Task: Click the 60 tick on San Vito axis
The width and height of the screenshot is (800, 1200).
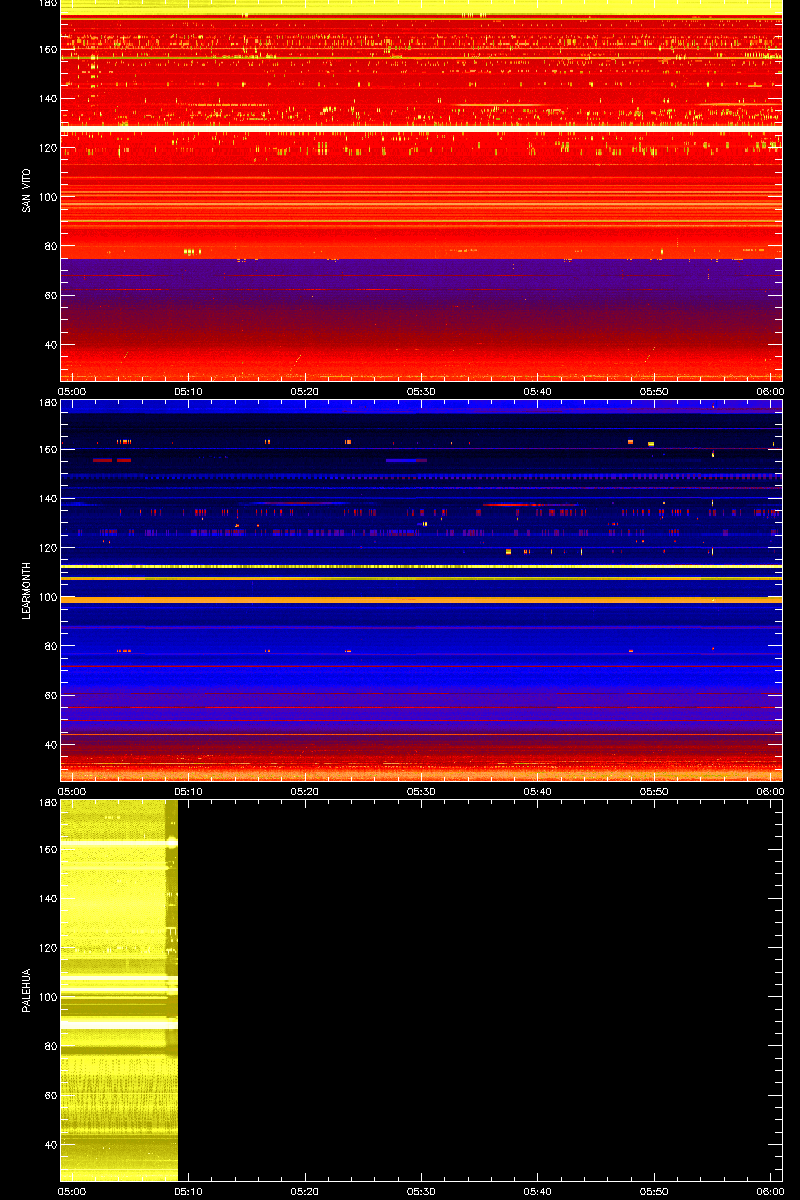Action: pos(50,296)
